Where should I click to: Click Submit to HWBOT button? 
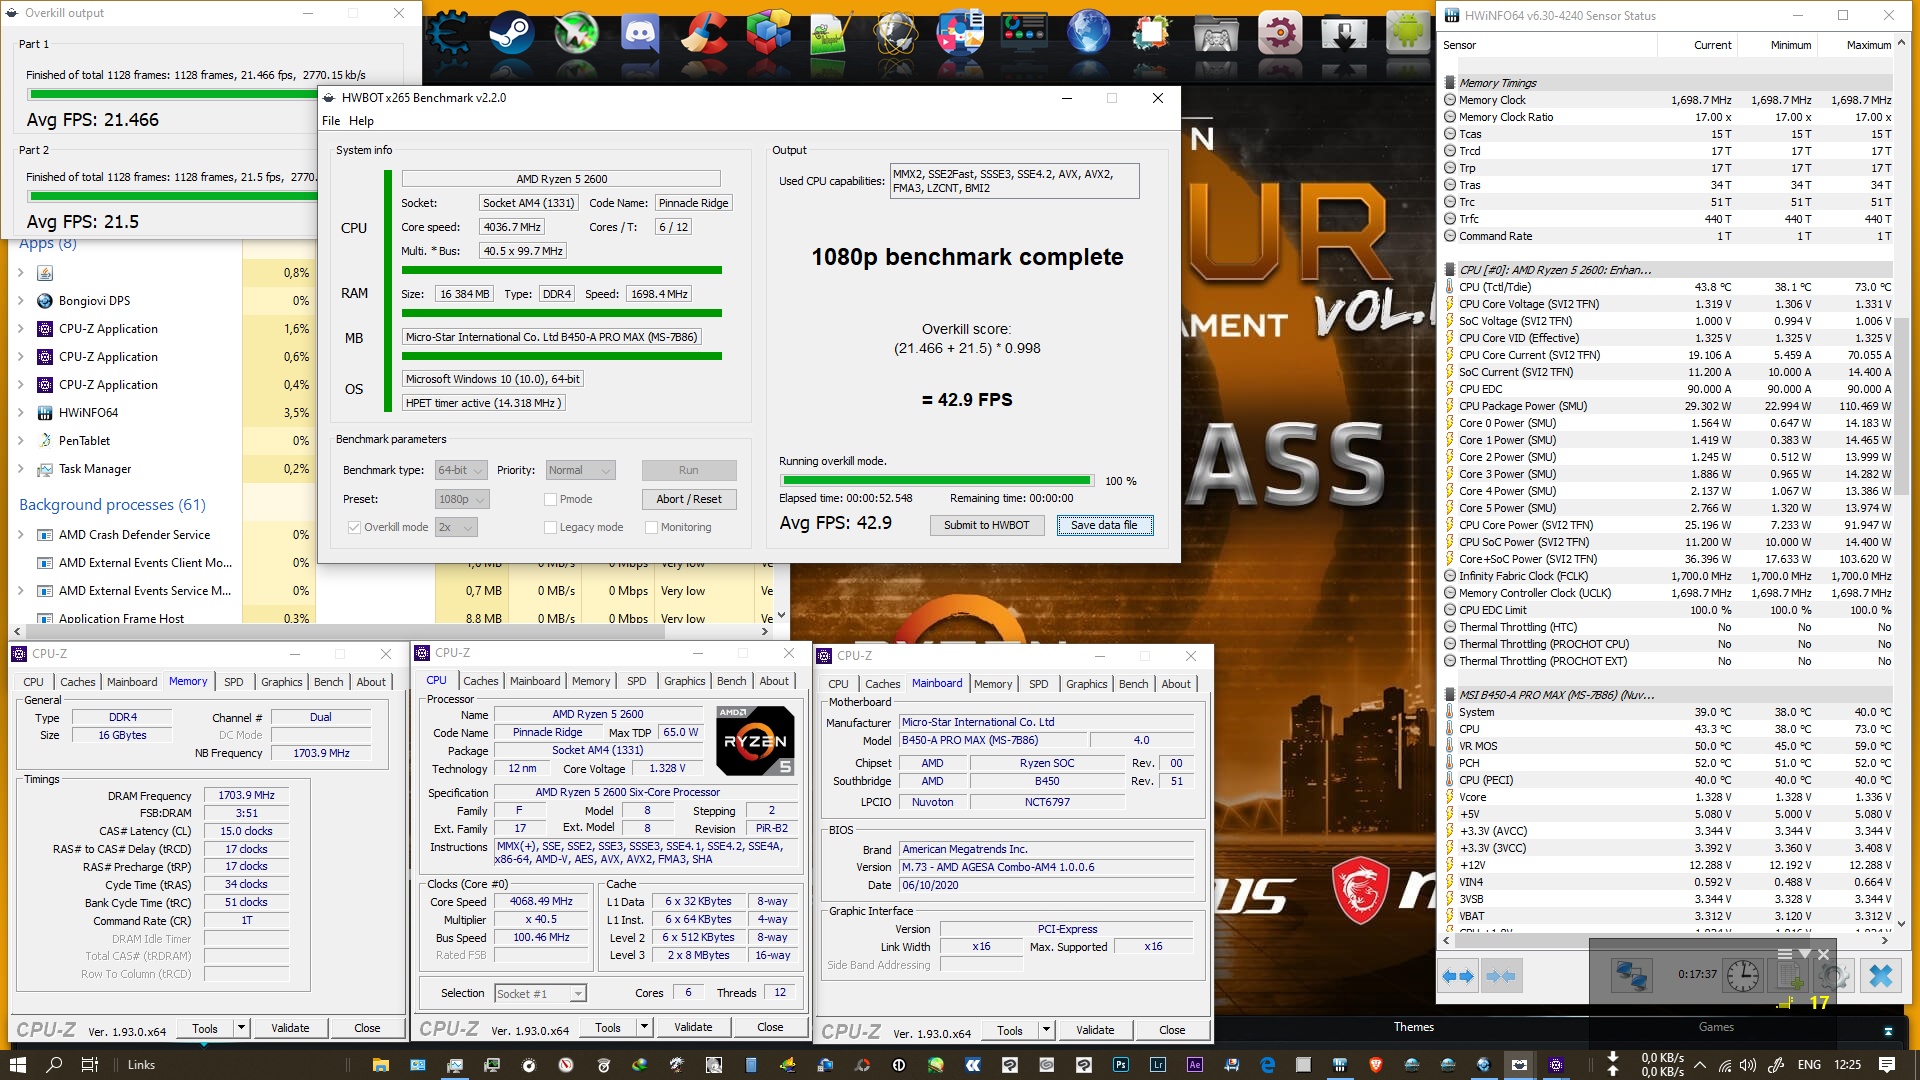[986, 525]
